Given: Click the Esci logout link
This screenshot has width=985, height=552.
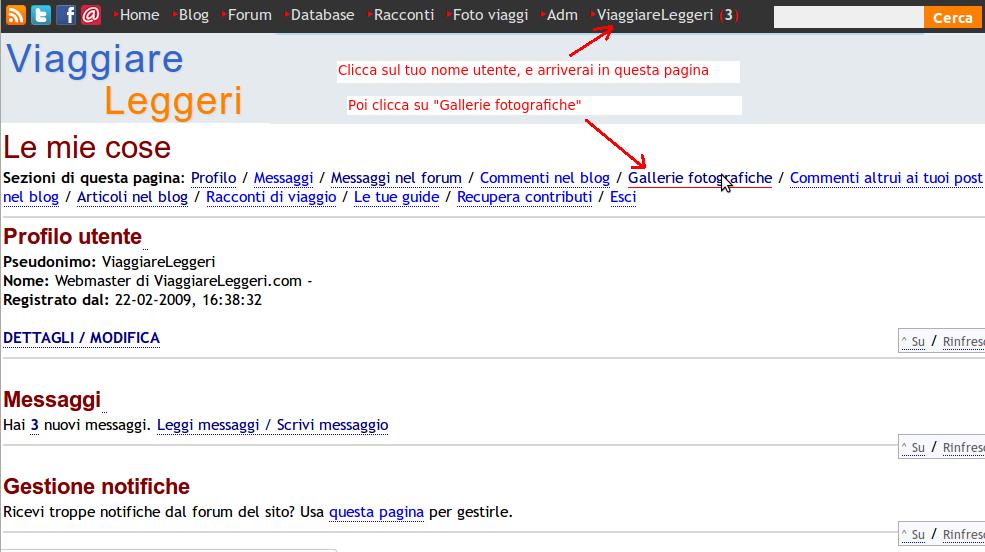Looking at the screenshot, I should coord(623,197).
